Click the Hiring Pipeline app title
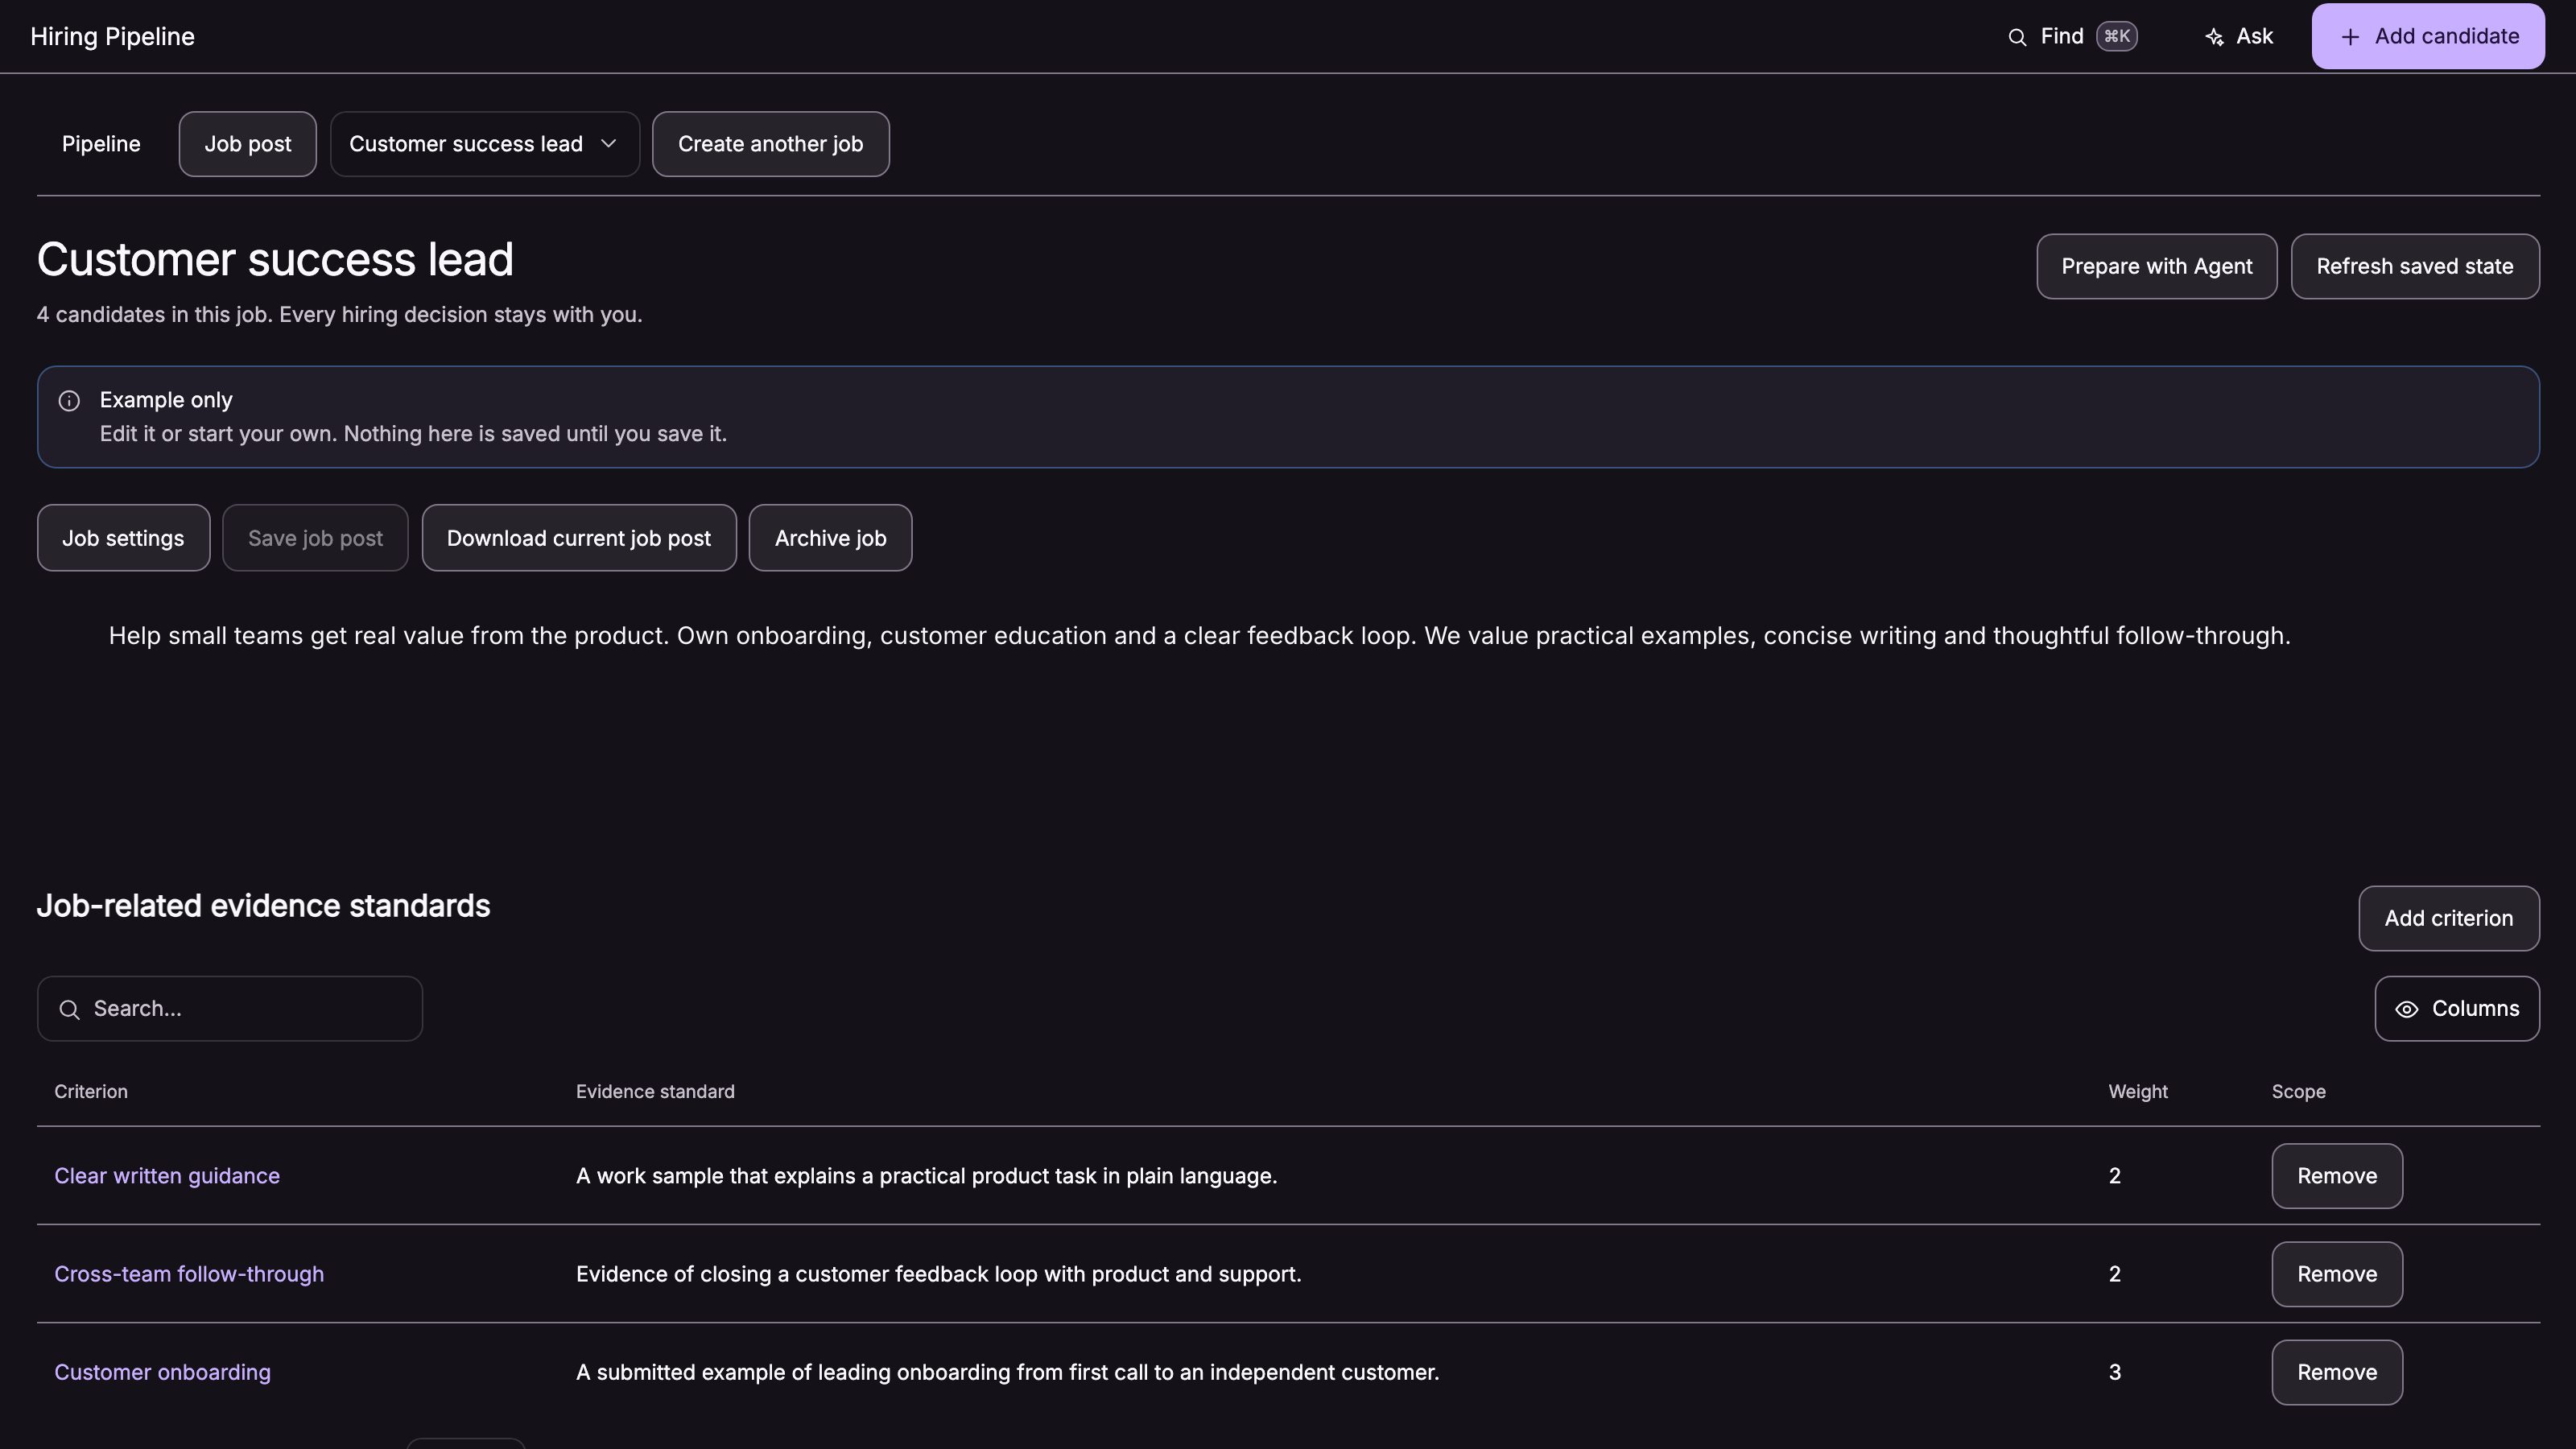Image resolution: width=2576 pixels, height=1449 pixels. [112, 37]
